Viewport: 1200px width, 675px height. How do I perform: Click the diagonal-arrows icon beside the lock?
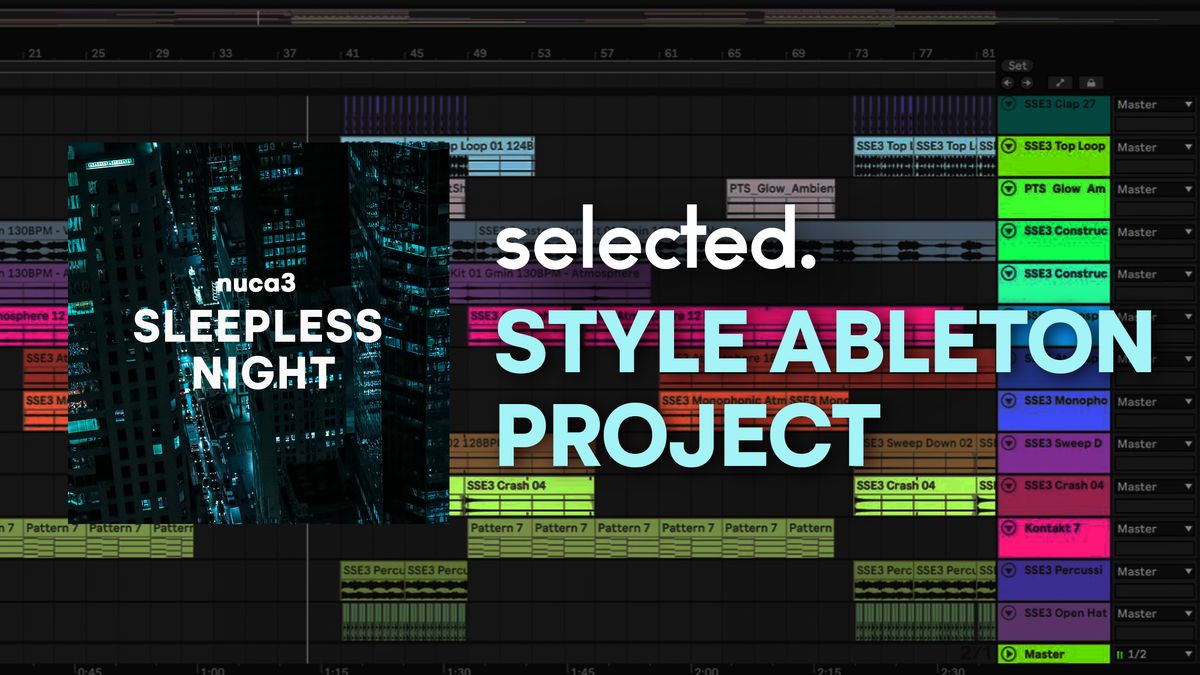(x=1060, y=82)
